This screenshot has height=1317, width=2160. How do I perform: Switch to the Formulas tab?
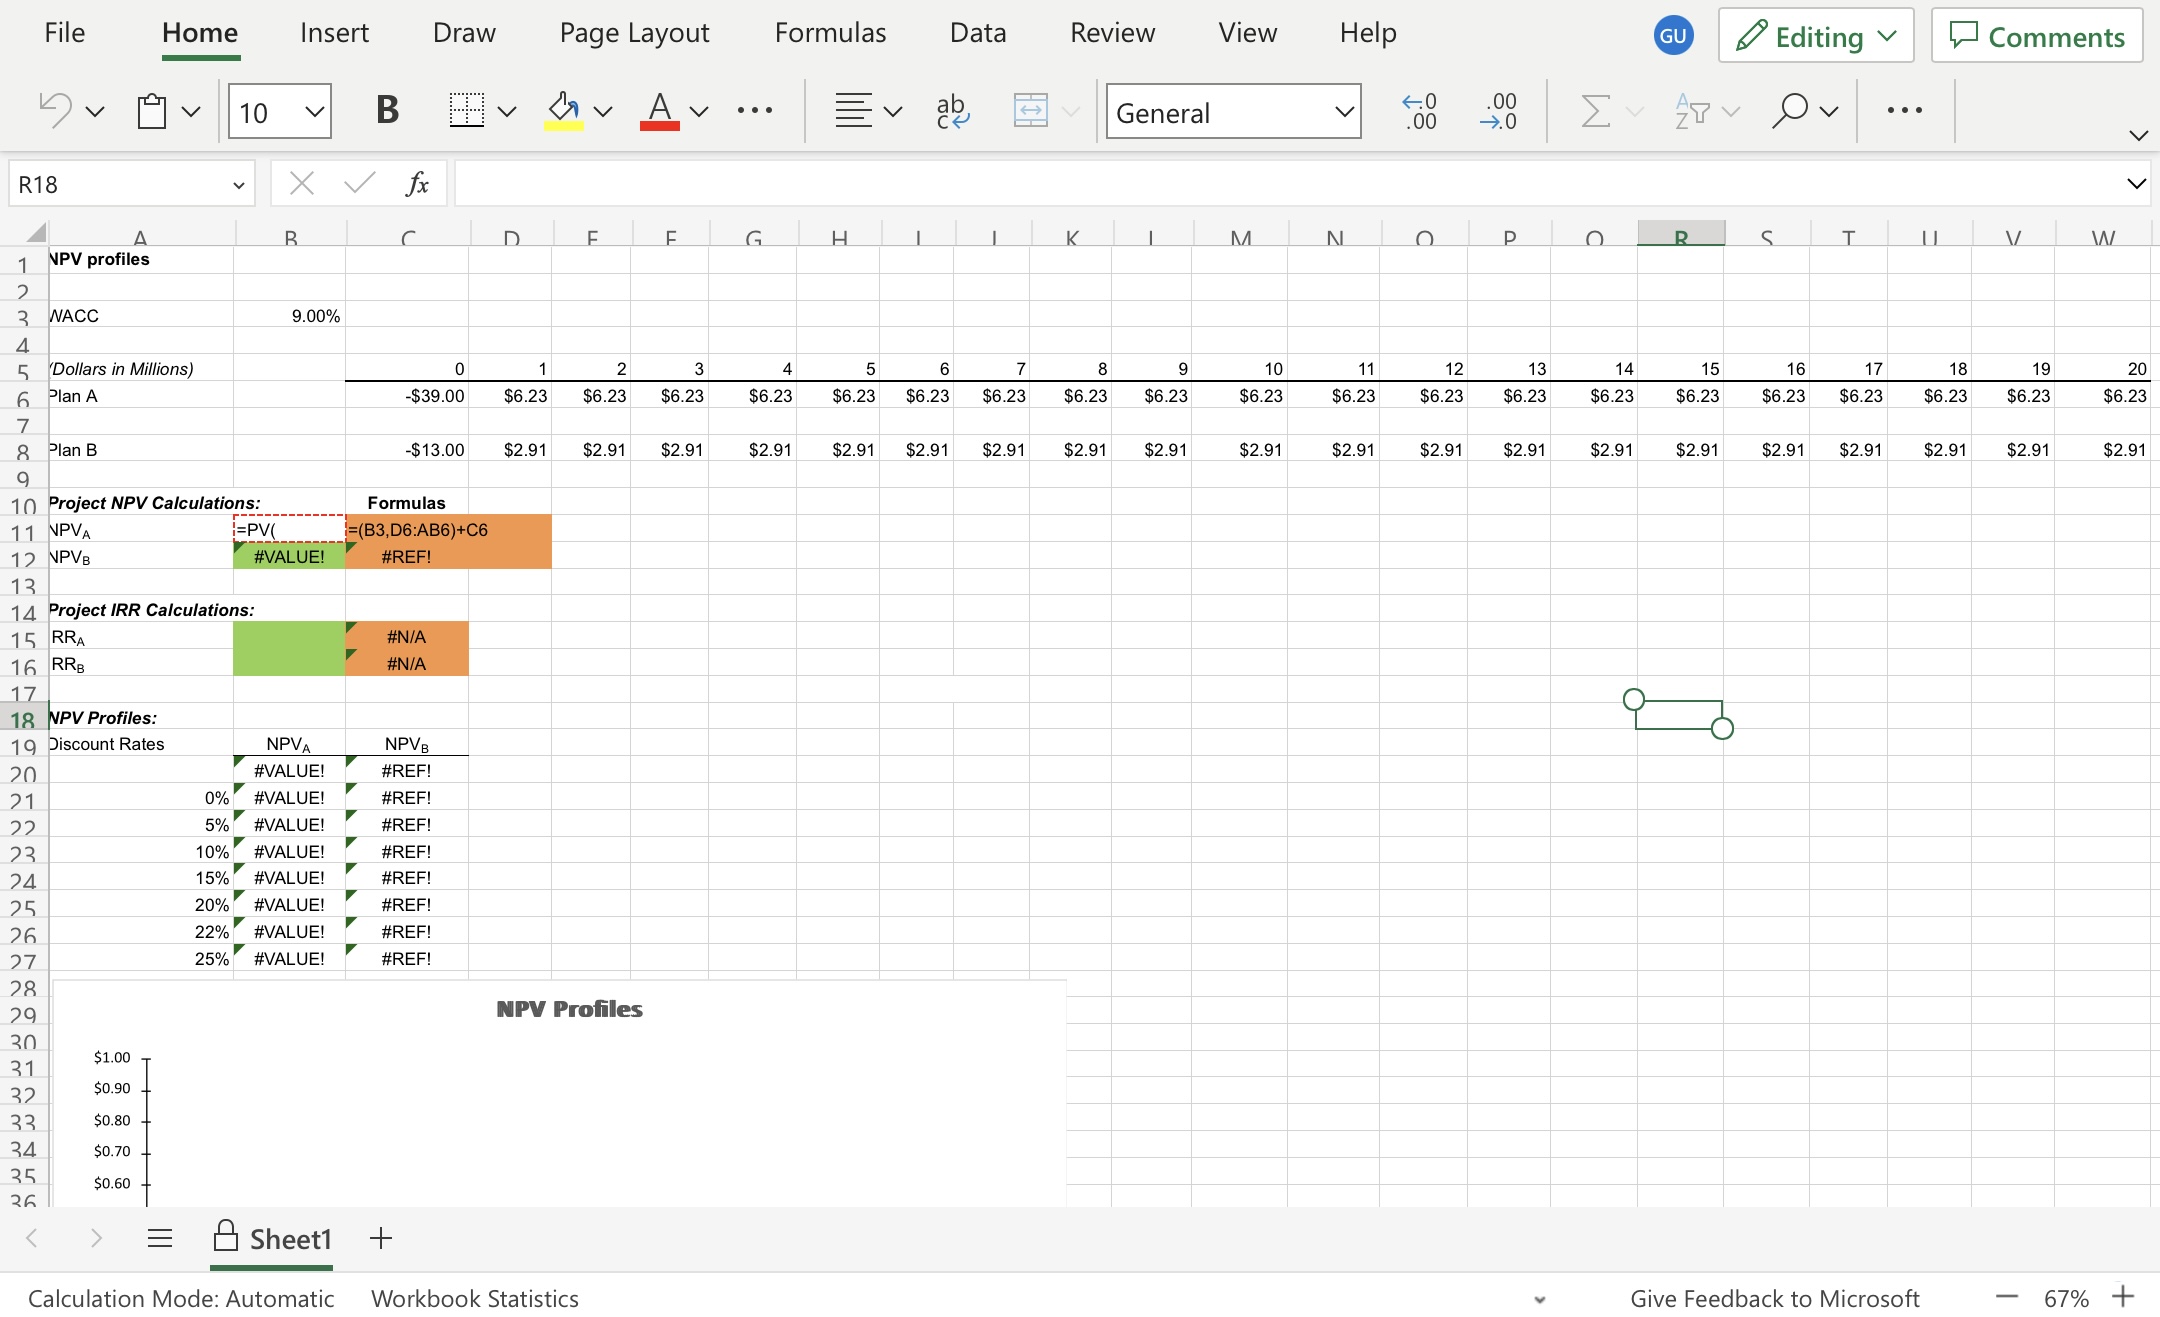(830, 33)
